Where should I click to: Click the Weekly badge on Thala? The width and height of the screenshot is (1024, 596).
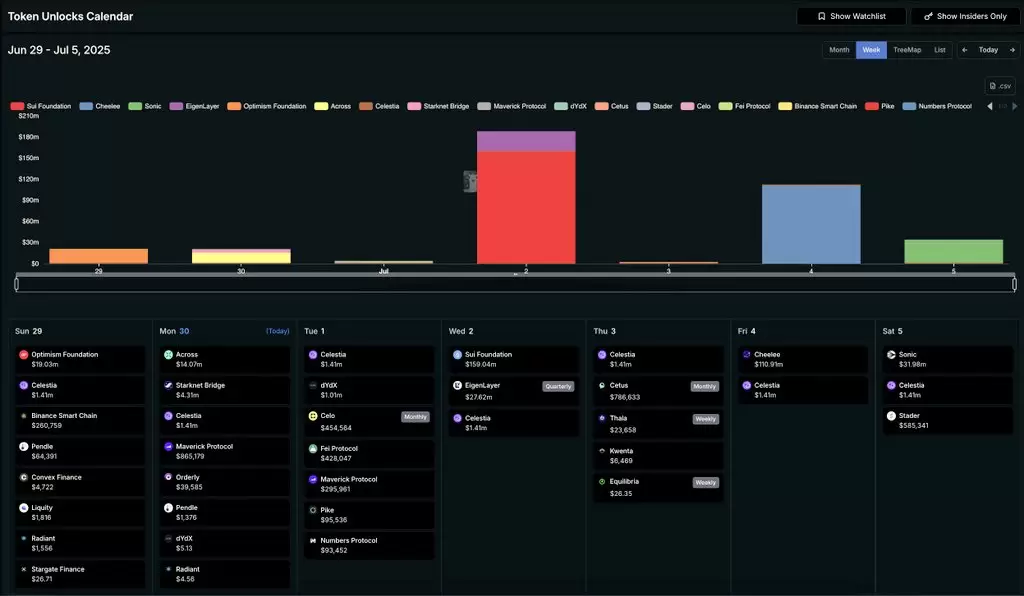[705, 419]
